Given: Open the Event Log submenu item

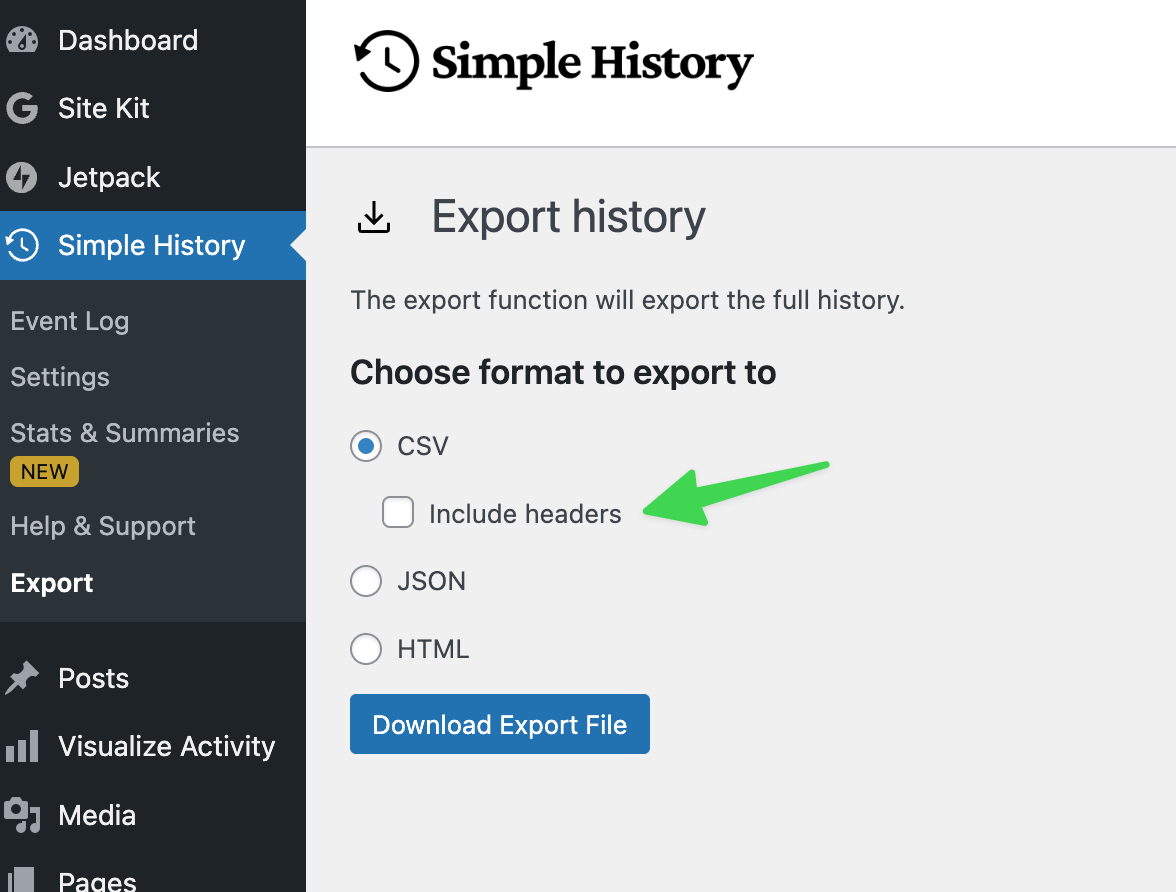Looking at the screenshot, I should click(x=70, y=321).
